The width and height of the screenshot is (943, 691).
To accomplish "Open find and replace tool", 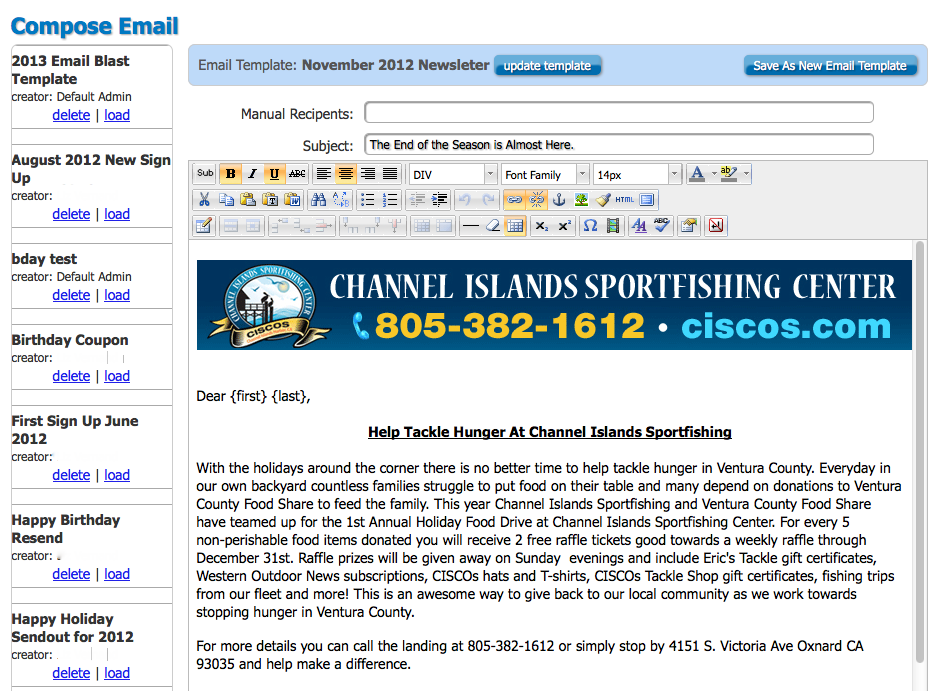I will pos(341,200).
